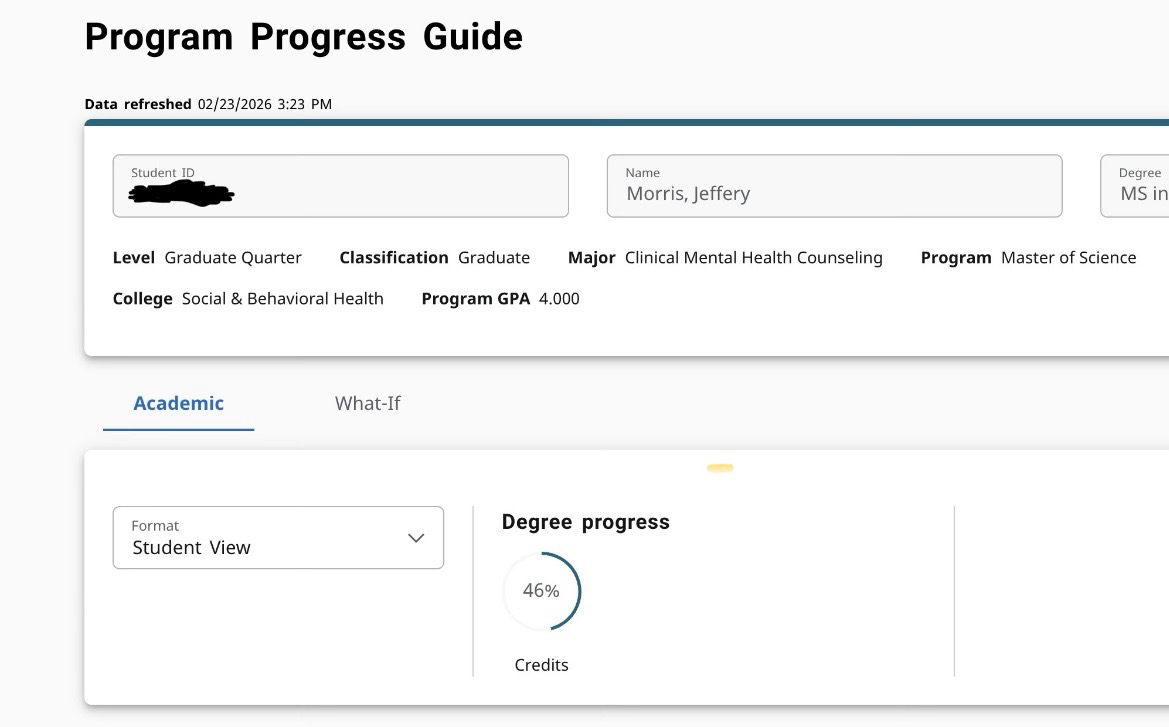Click the Degree progress heading
Screen dimensions: 1169x727
pyautogui.click(x=585, y=522)
